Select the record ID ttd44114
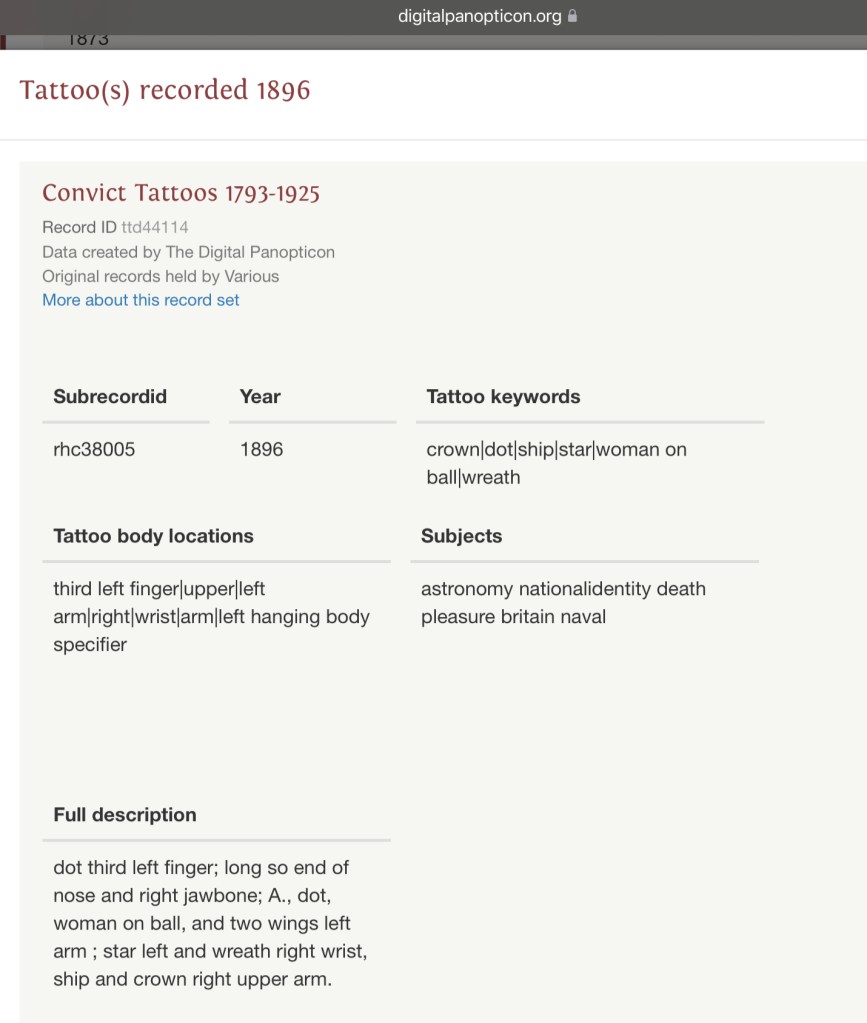Viewport: 867px width, 1023px height. pyautogui.click(x=155, y=227)
